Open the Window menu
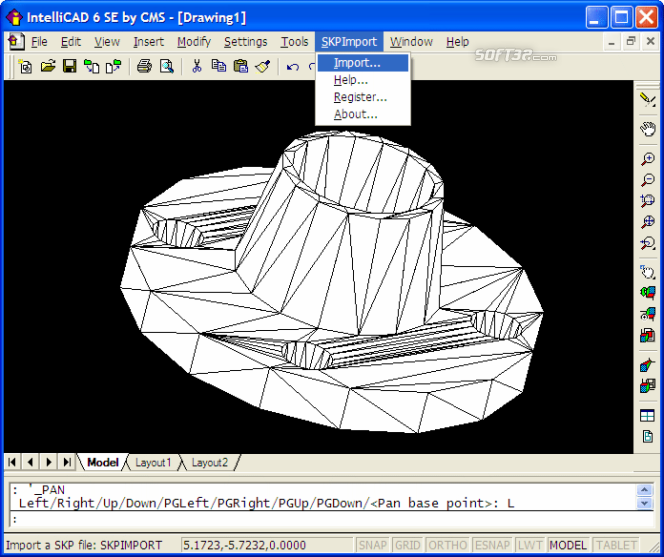The width and height of the screenshot is (664, 557). [x=411, y=42]
